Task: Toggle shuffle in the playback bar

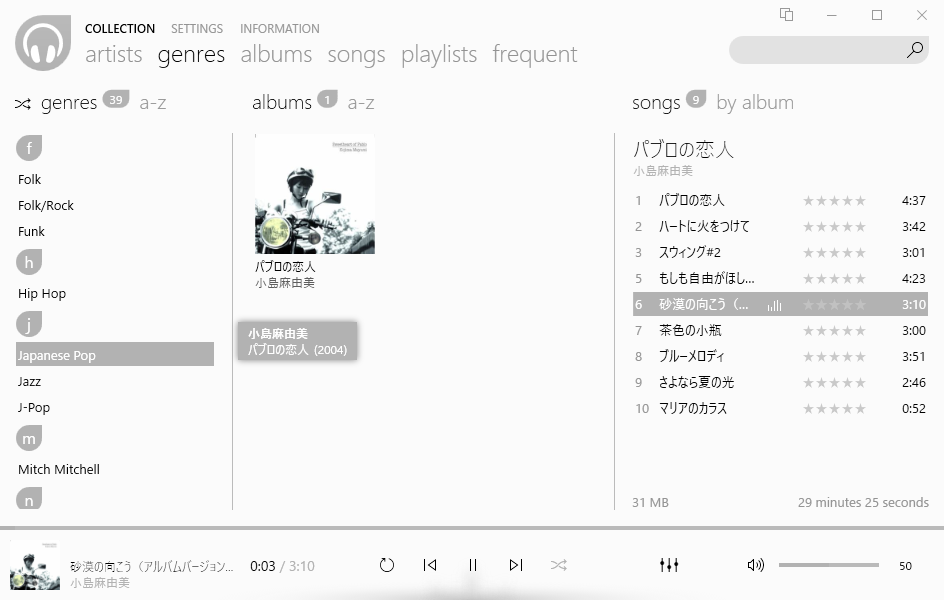Action: (x=559, y=565)
